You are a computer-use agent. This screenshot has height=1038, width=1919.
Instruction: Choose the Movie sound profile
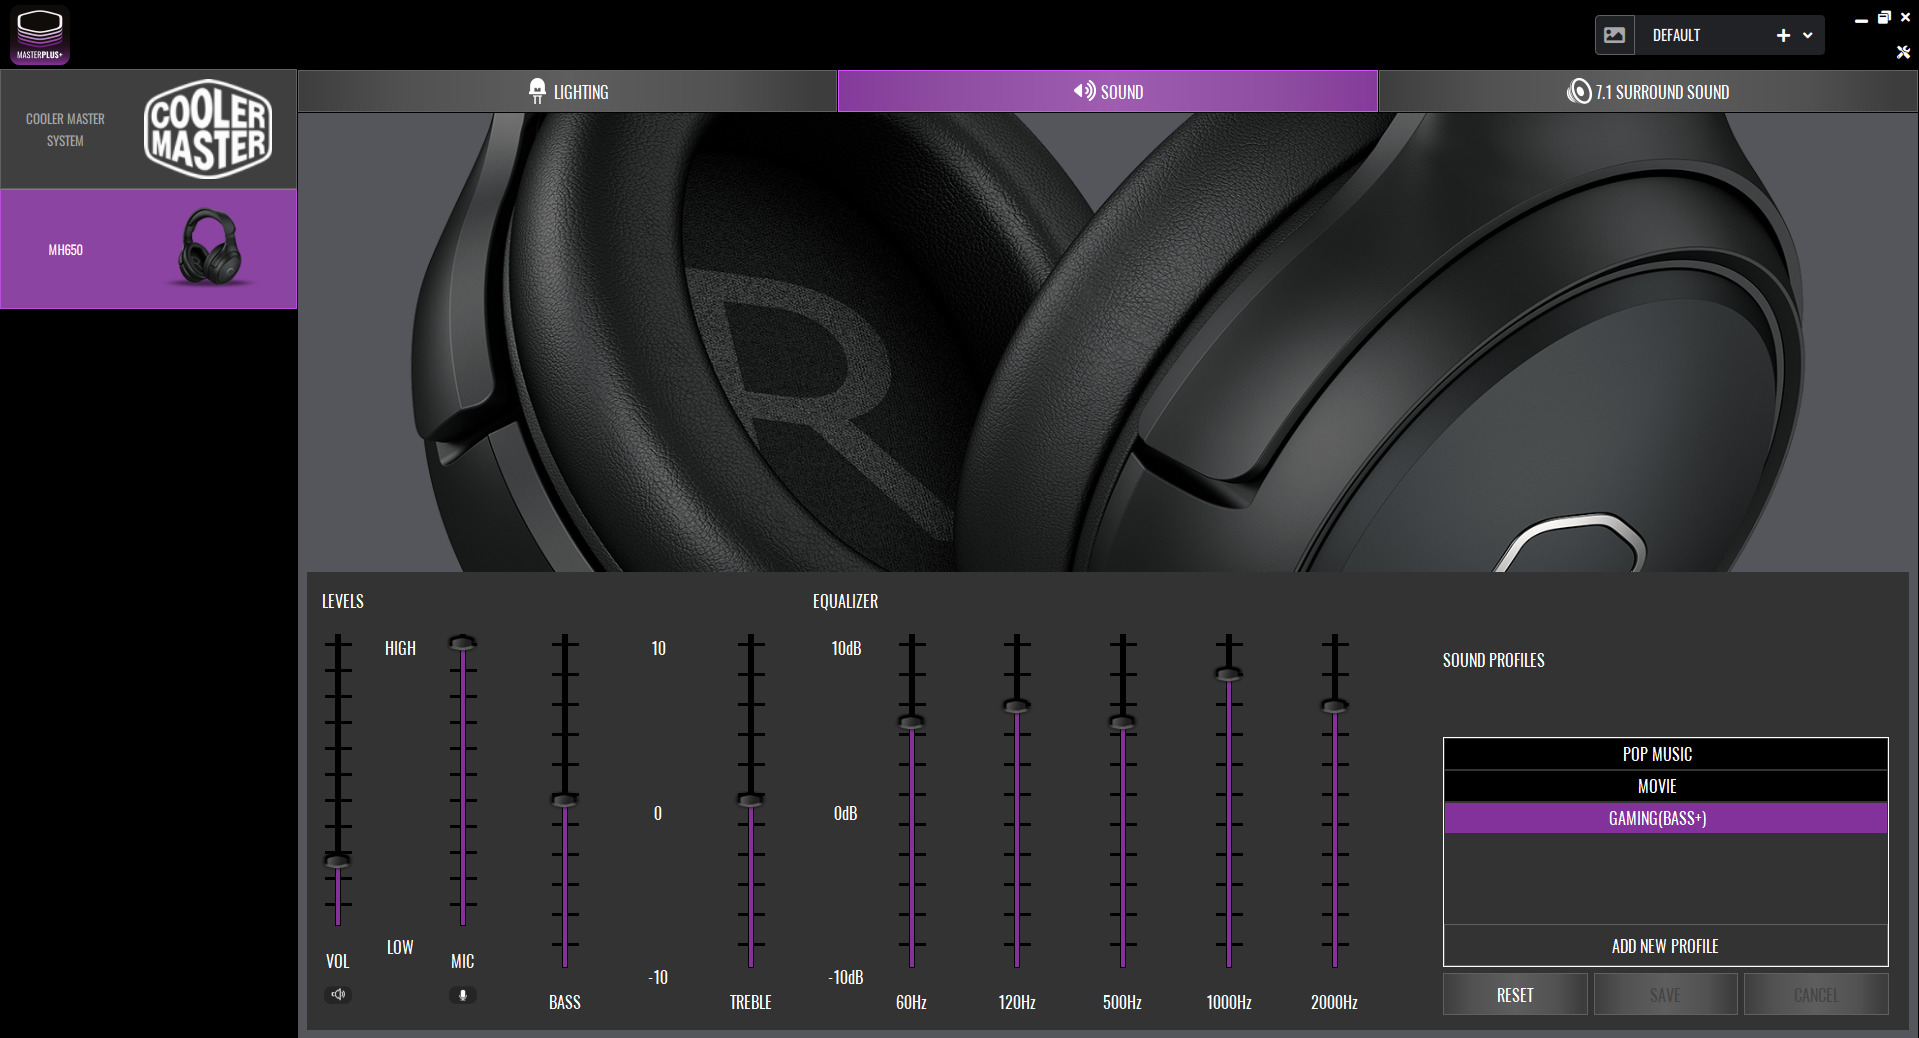coord(1664,786)
